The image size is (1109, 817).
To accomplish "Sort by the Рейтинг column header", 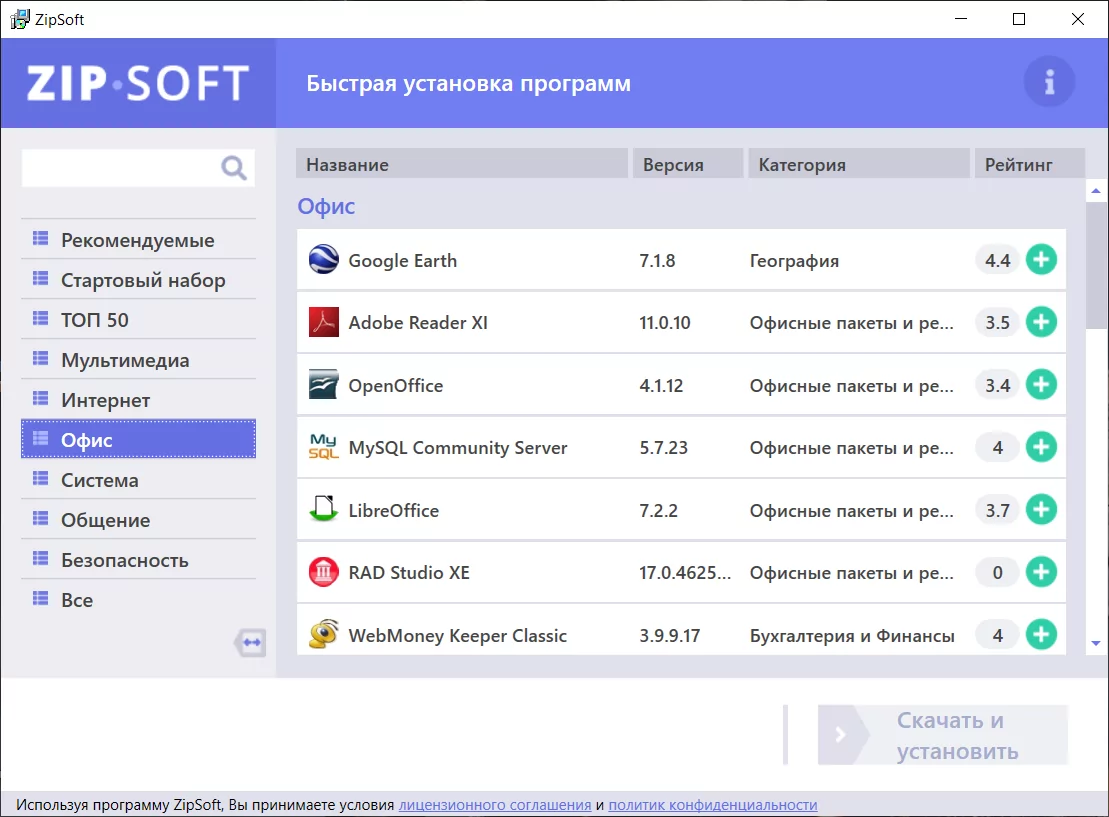I will tap(1030, 163).
